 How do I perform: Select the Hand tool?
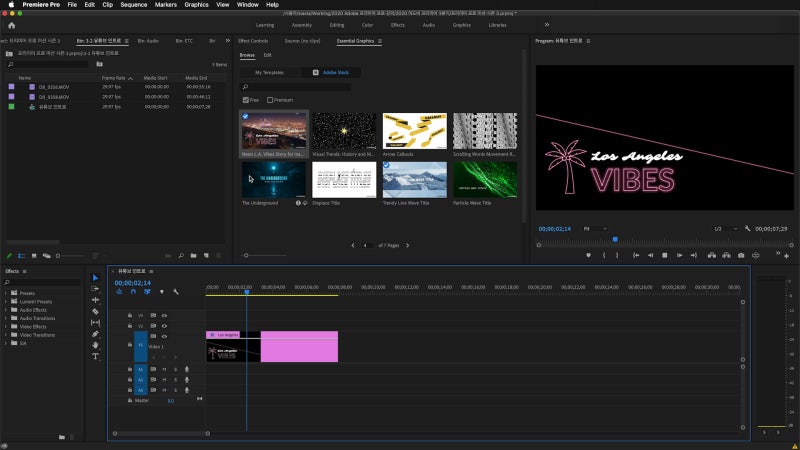pos(95,345)
